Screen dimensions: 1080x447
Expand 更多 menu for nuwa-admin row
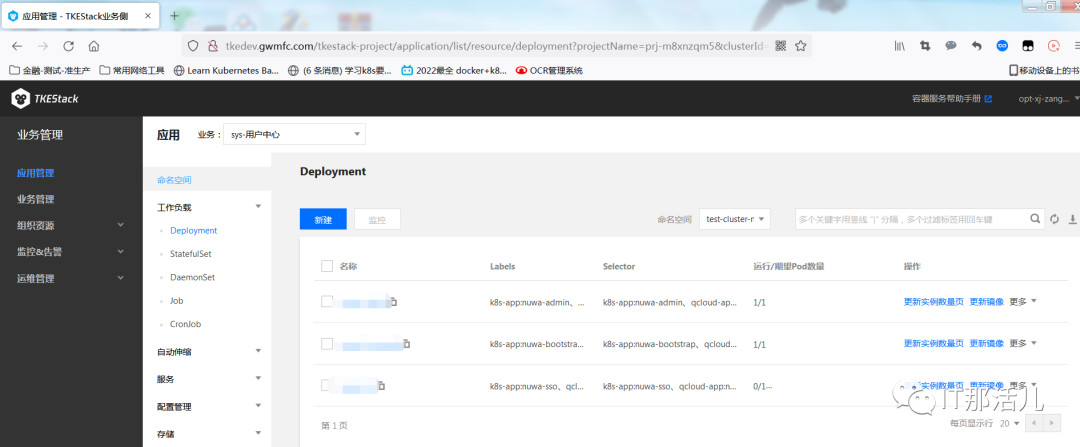tap(1023, 301)
